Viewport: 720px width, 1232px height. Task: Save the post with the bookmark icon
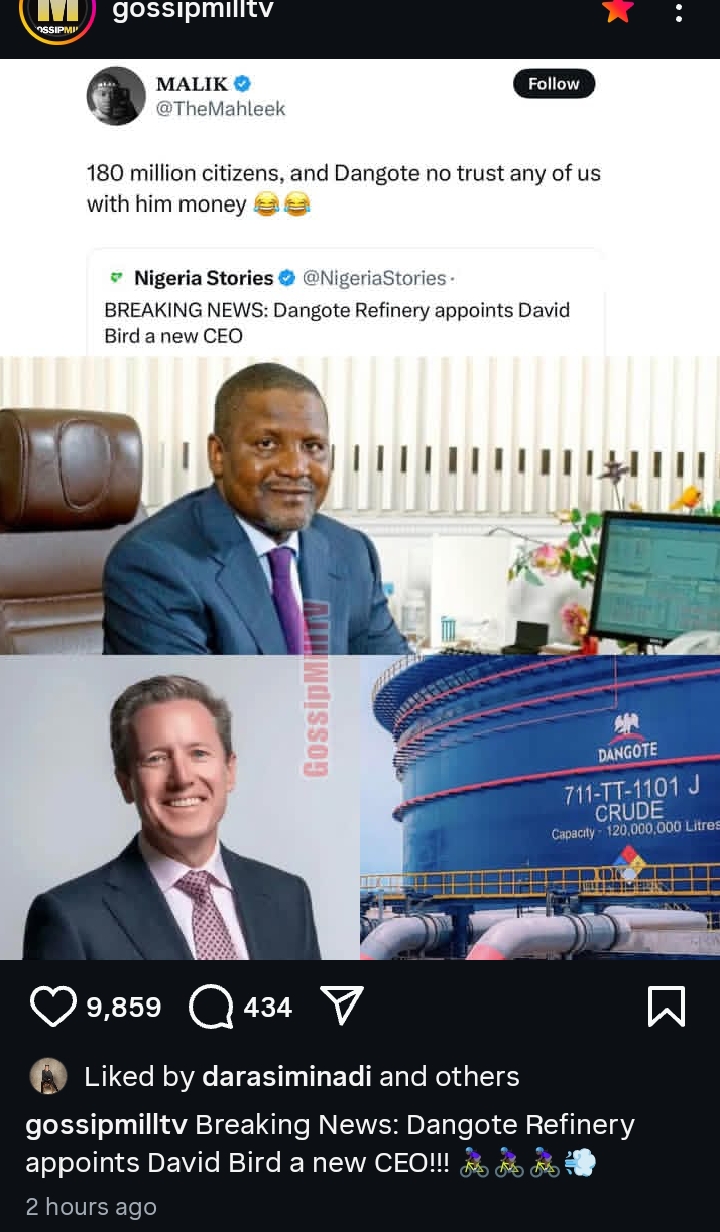[666, 1006]
